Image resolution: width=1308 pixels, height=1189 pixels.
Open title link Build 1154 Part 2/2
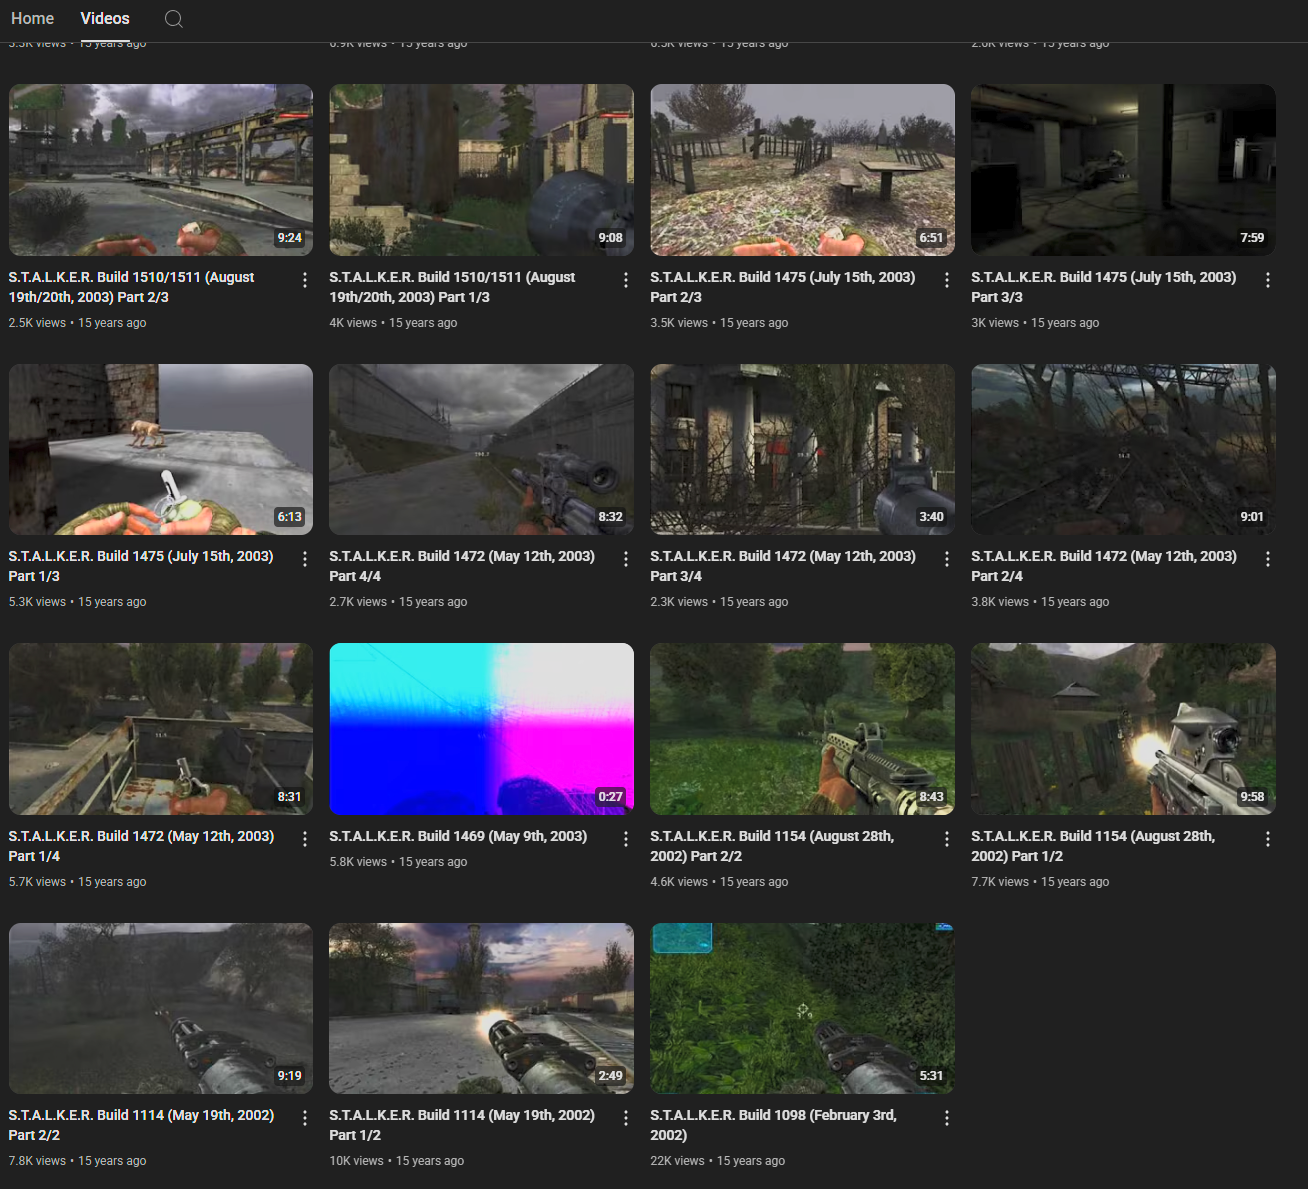(x=772, y=846)
